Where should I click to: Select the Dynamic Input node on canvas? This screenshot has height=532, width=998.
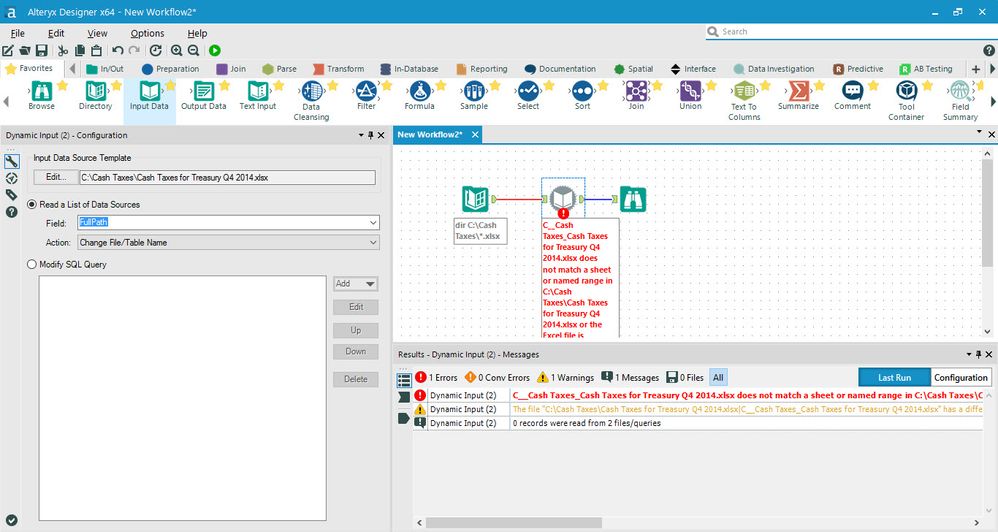[563, 199]
